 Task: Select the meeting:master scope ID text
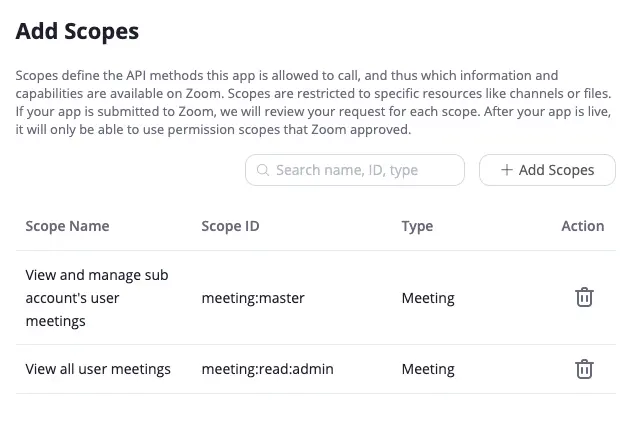point(253,298)
